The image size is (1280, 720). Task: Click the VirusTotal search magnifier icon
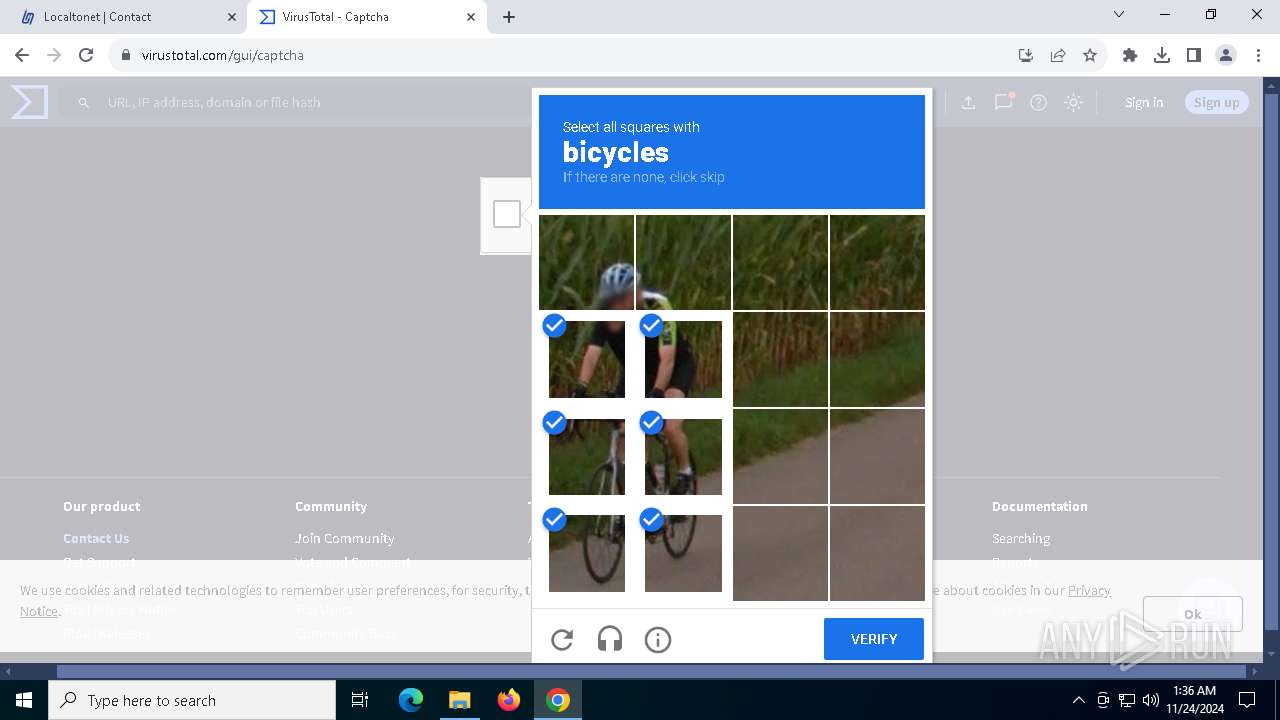[x=84, y=102]
